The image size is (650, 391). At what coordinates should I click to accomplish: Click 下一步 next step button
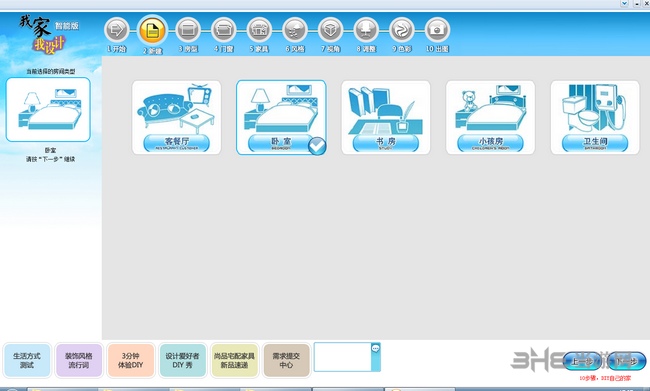click(x=626, y=362)
